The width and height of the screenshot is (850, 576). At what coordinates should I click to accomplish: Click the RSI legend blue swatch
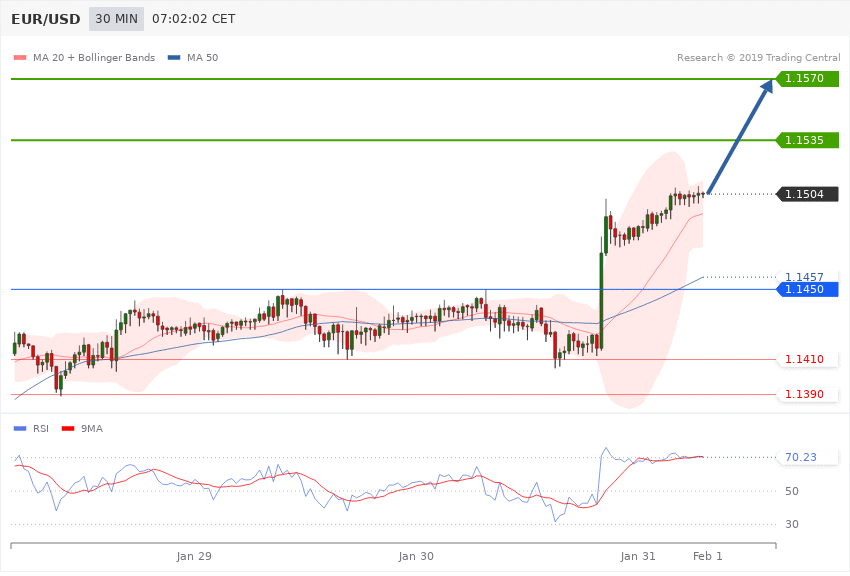20,429
